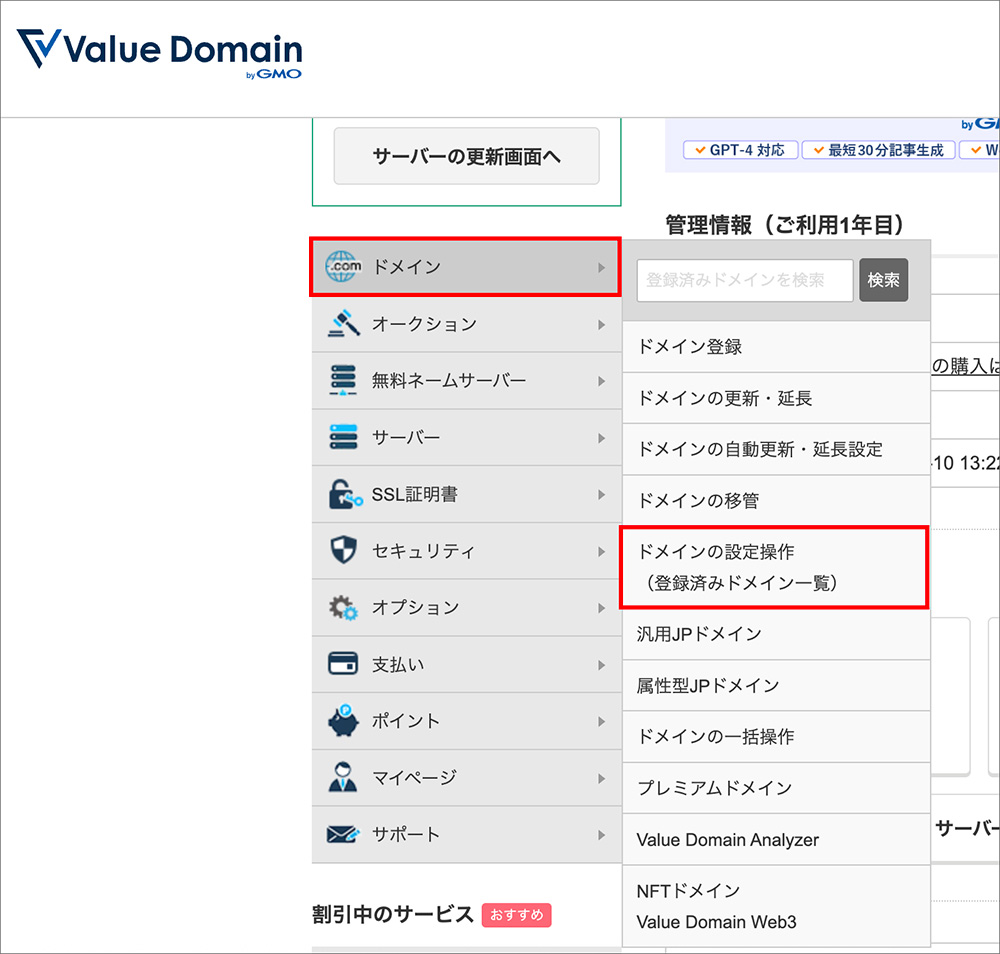1000x954 pixels.
Task: Click the 検索 search button
Action: [884, 281]
